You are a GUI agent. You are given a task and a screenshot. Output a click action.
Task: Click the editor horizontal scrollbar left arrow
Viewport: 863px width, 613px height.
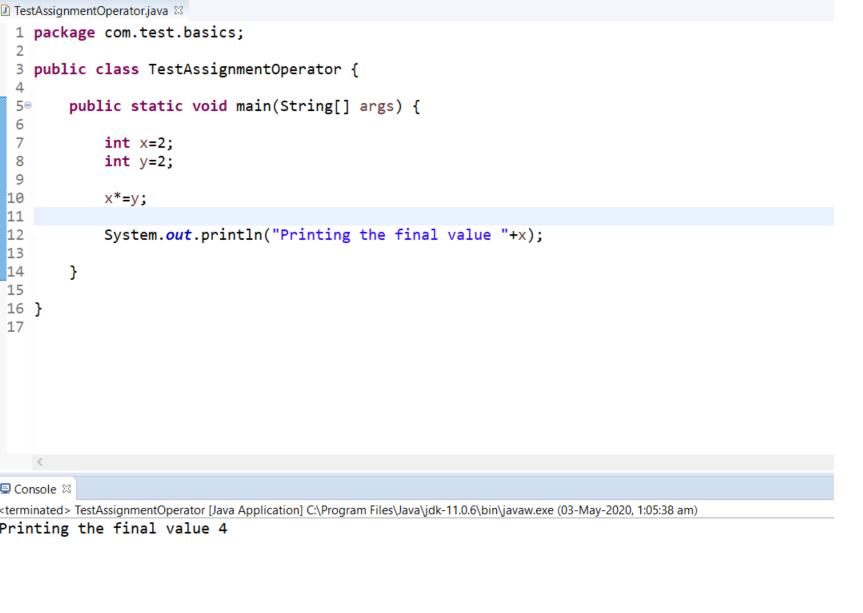pyautogui.click(x=40, y=462)
